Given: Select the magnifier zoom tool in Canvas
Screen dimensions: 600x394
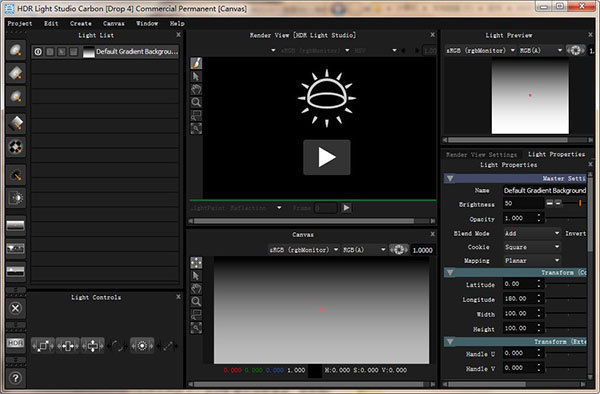Looking at the screenshot, I should coord(196,301).
